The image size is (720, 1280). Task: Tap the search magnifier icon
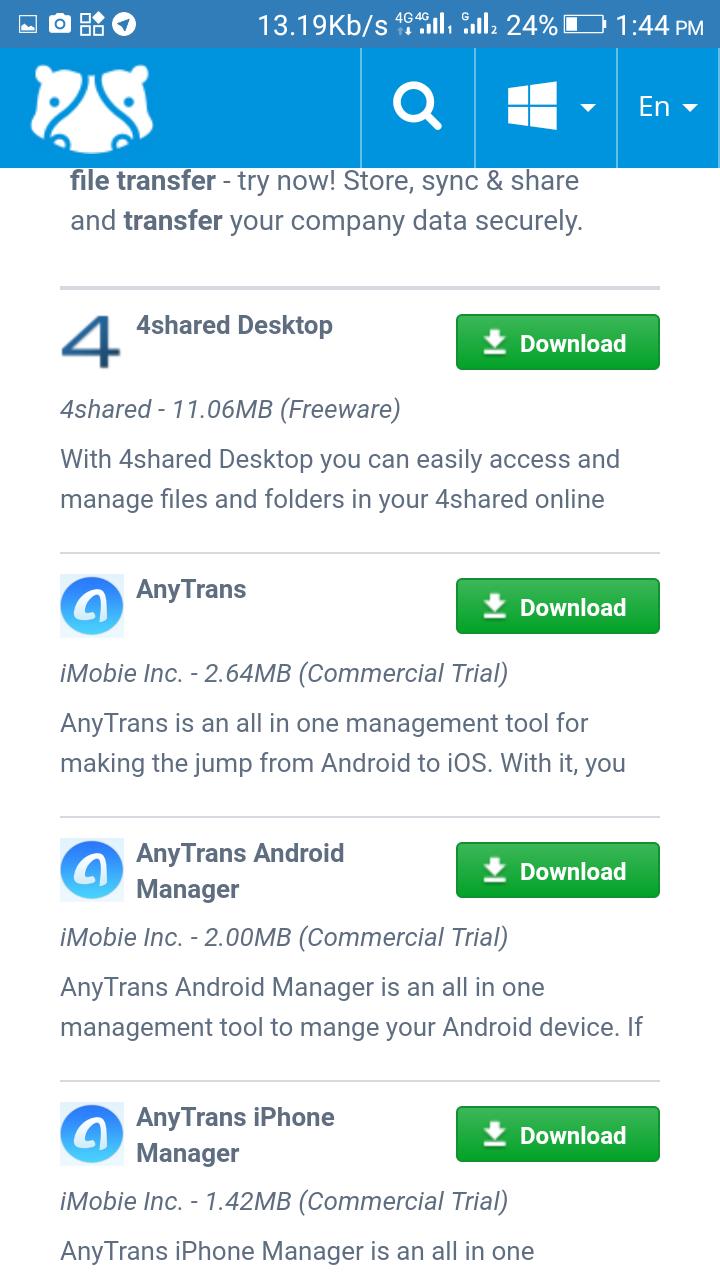(x=417, y=107)
